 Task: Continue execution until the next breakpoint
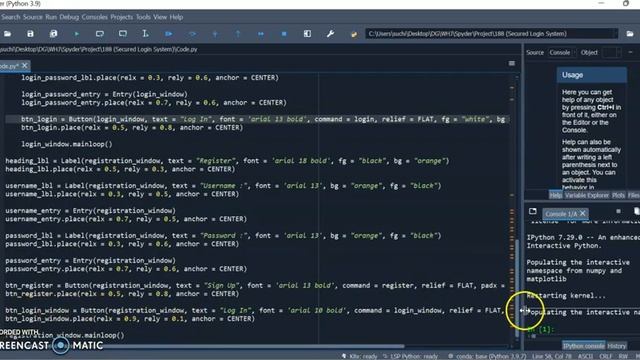(261, 34)
